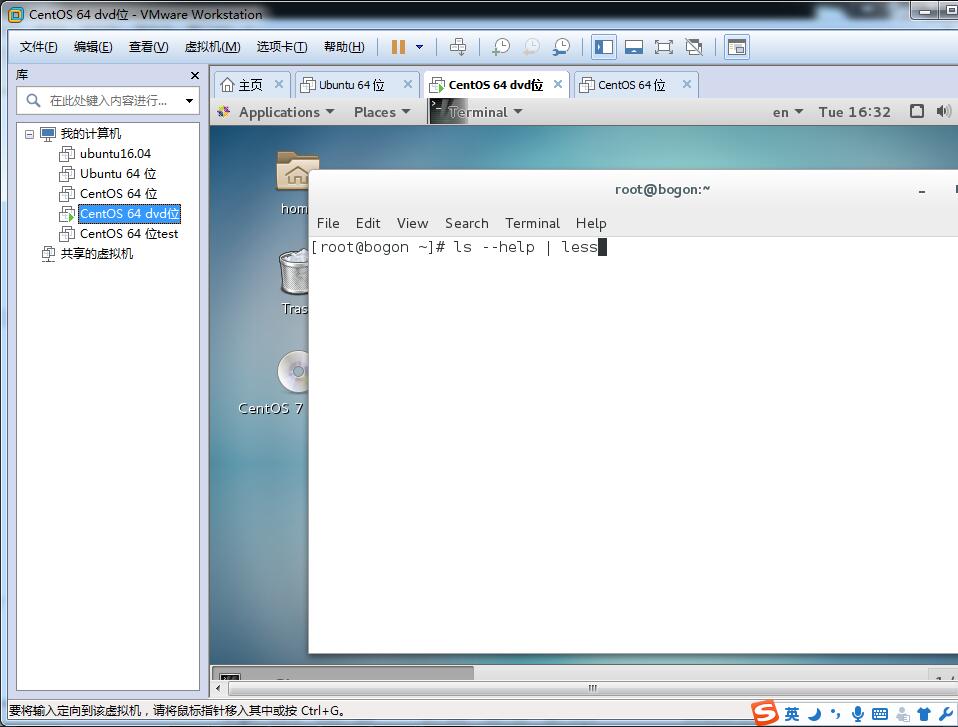The width and height of the screenshot is (958, 727).
Task: Select CentOS 64 位 in the library tree
Action: pos(119,194)
